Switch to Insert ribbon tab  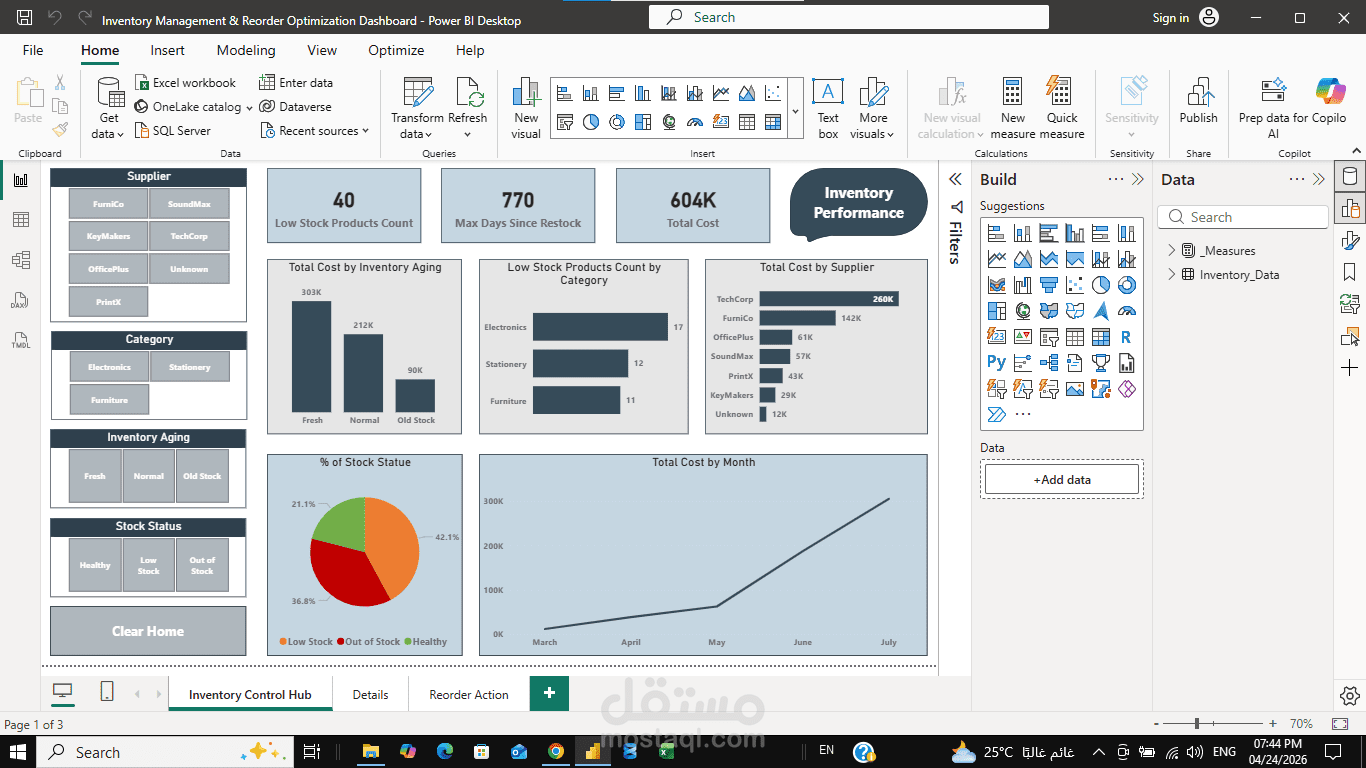(168, 50)
